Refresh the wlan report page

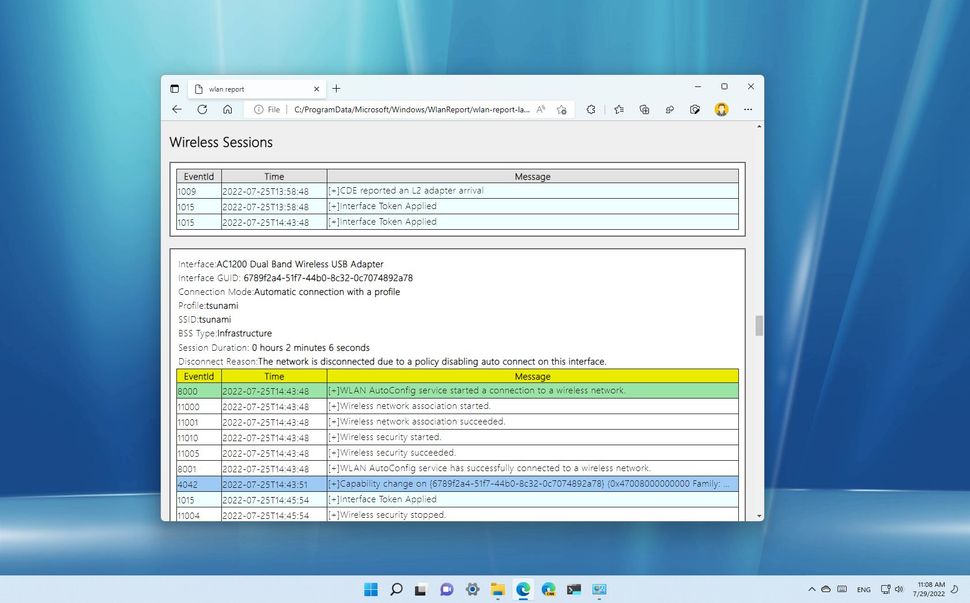click(202, 110)
